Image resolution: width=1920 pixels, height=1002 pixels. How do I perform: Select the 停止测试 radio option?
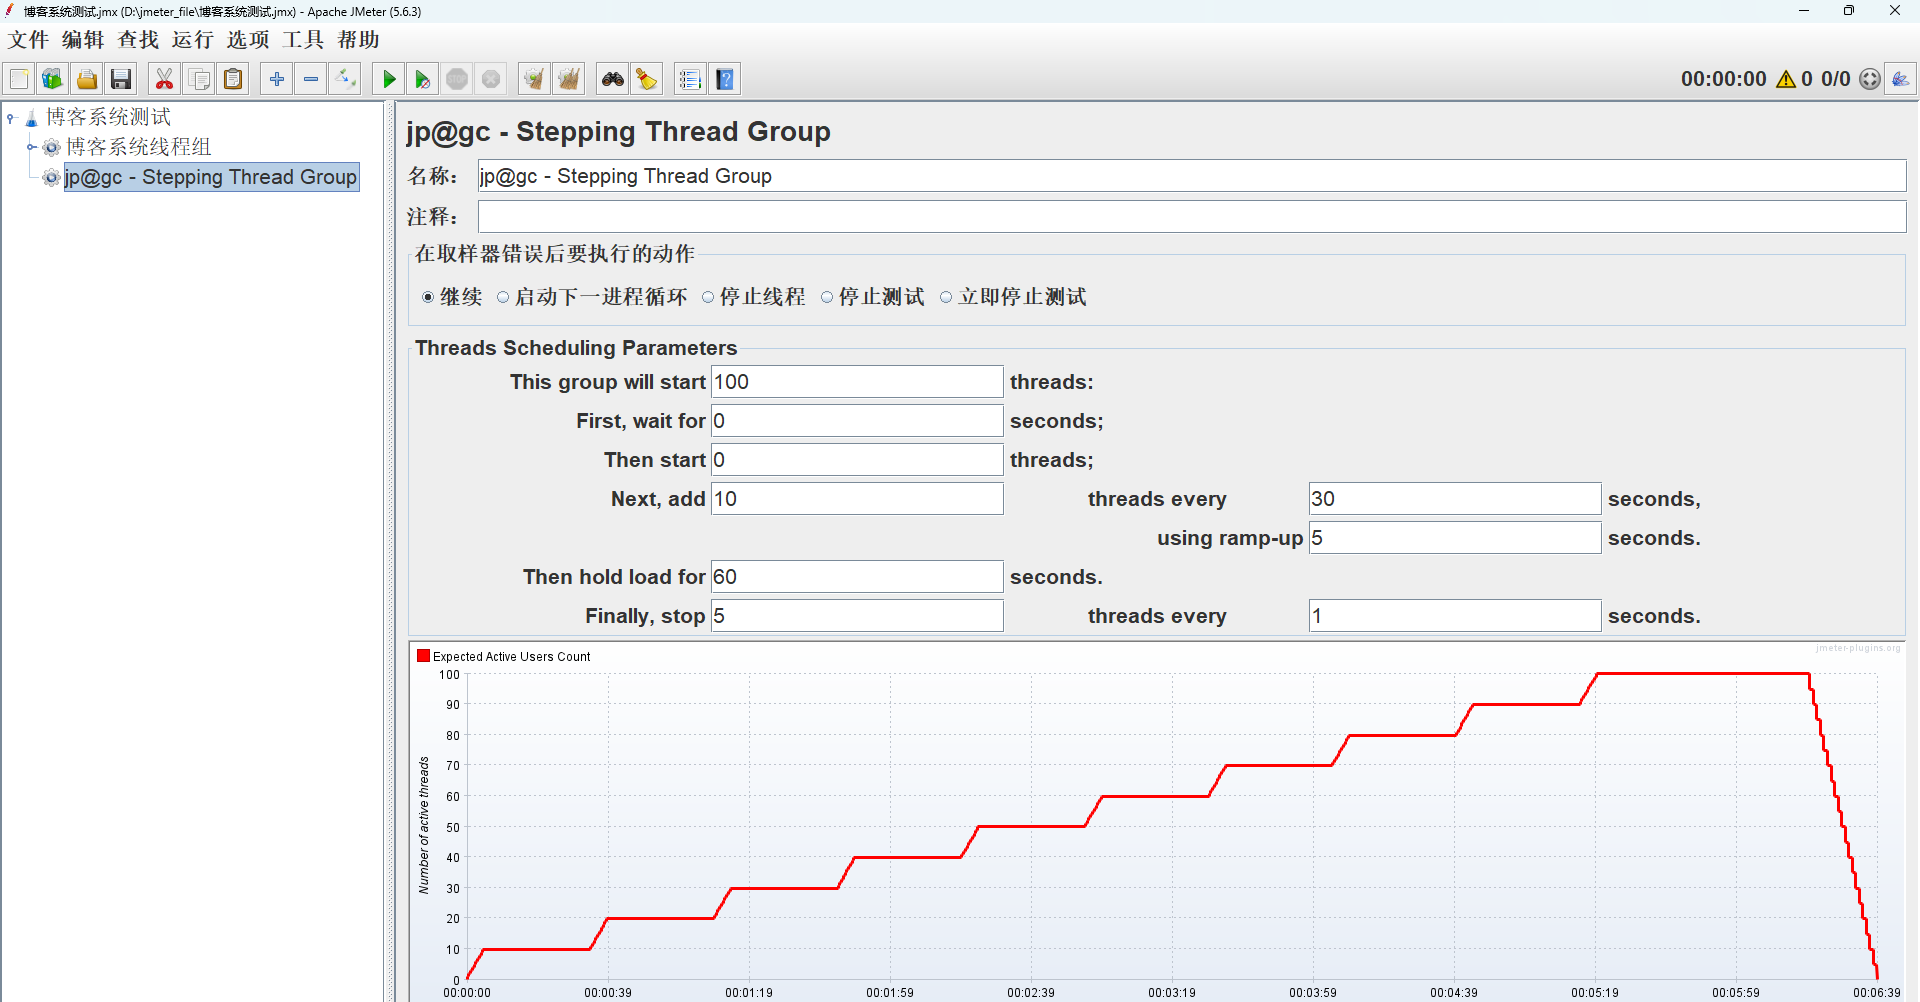827,297
